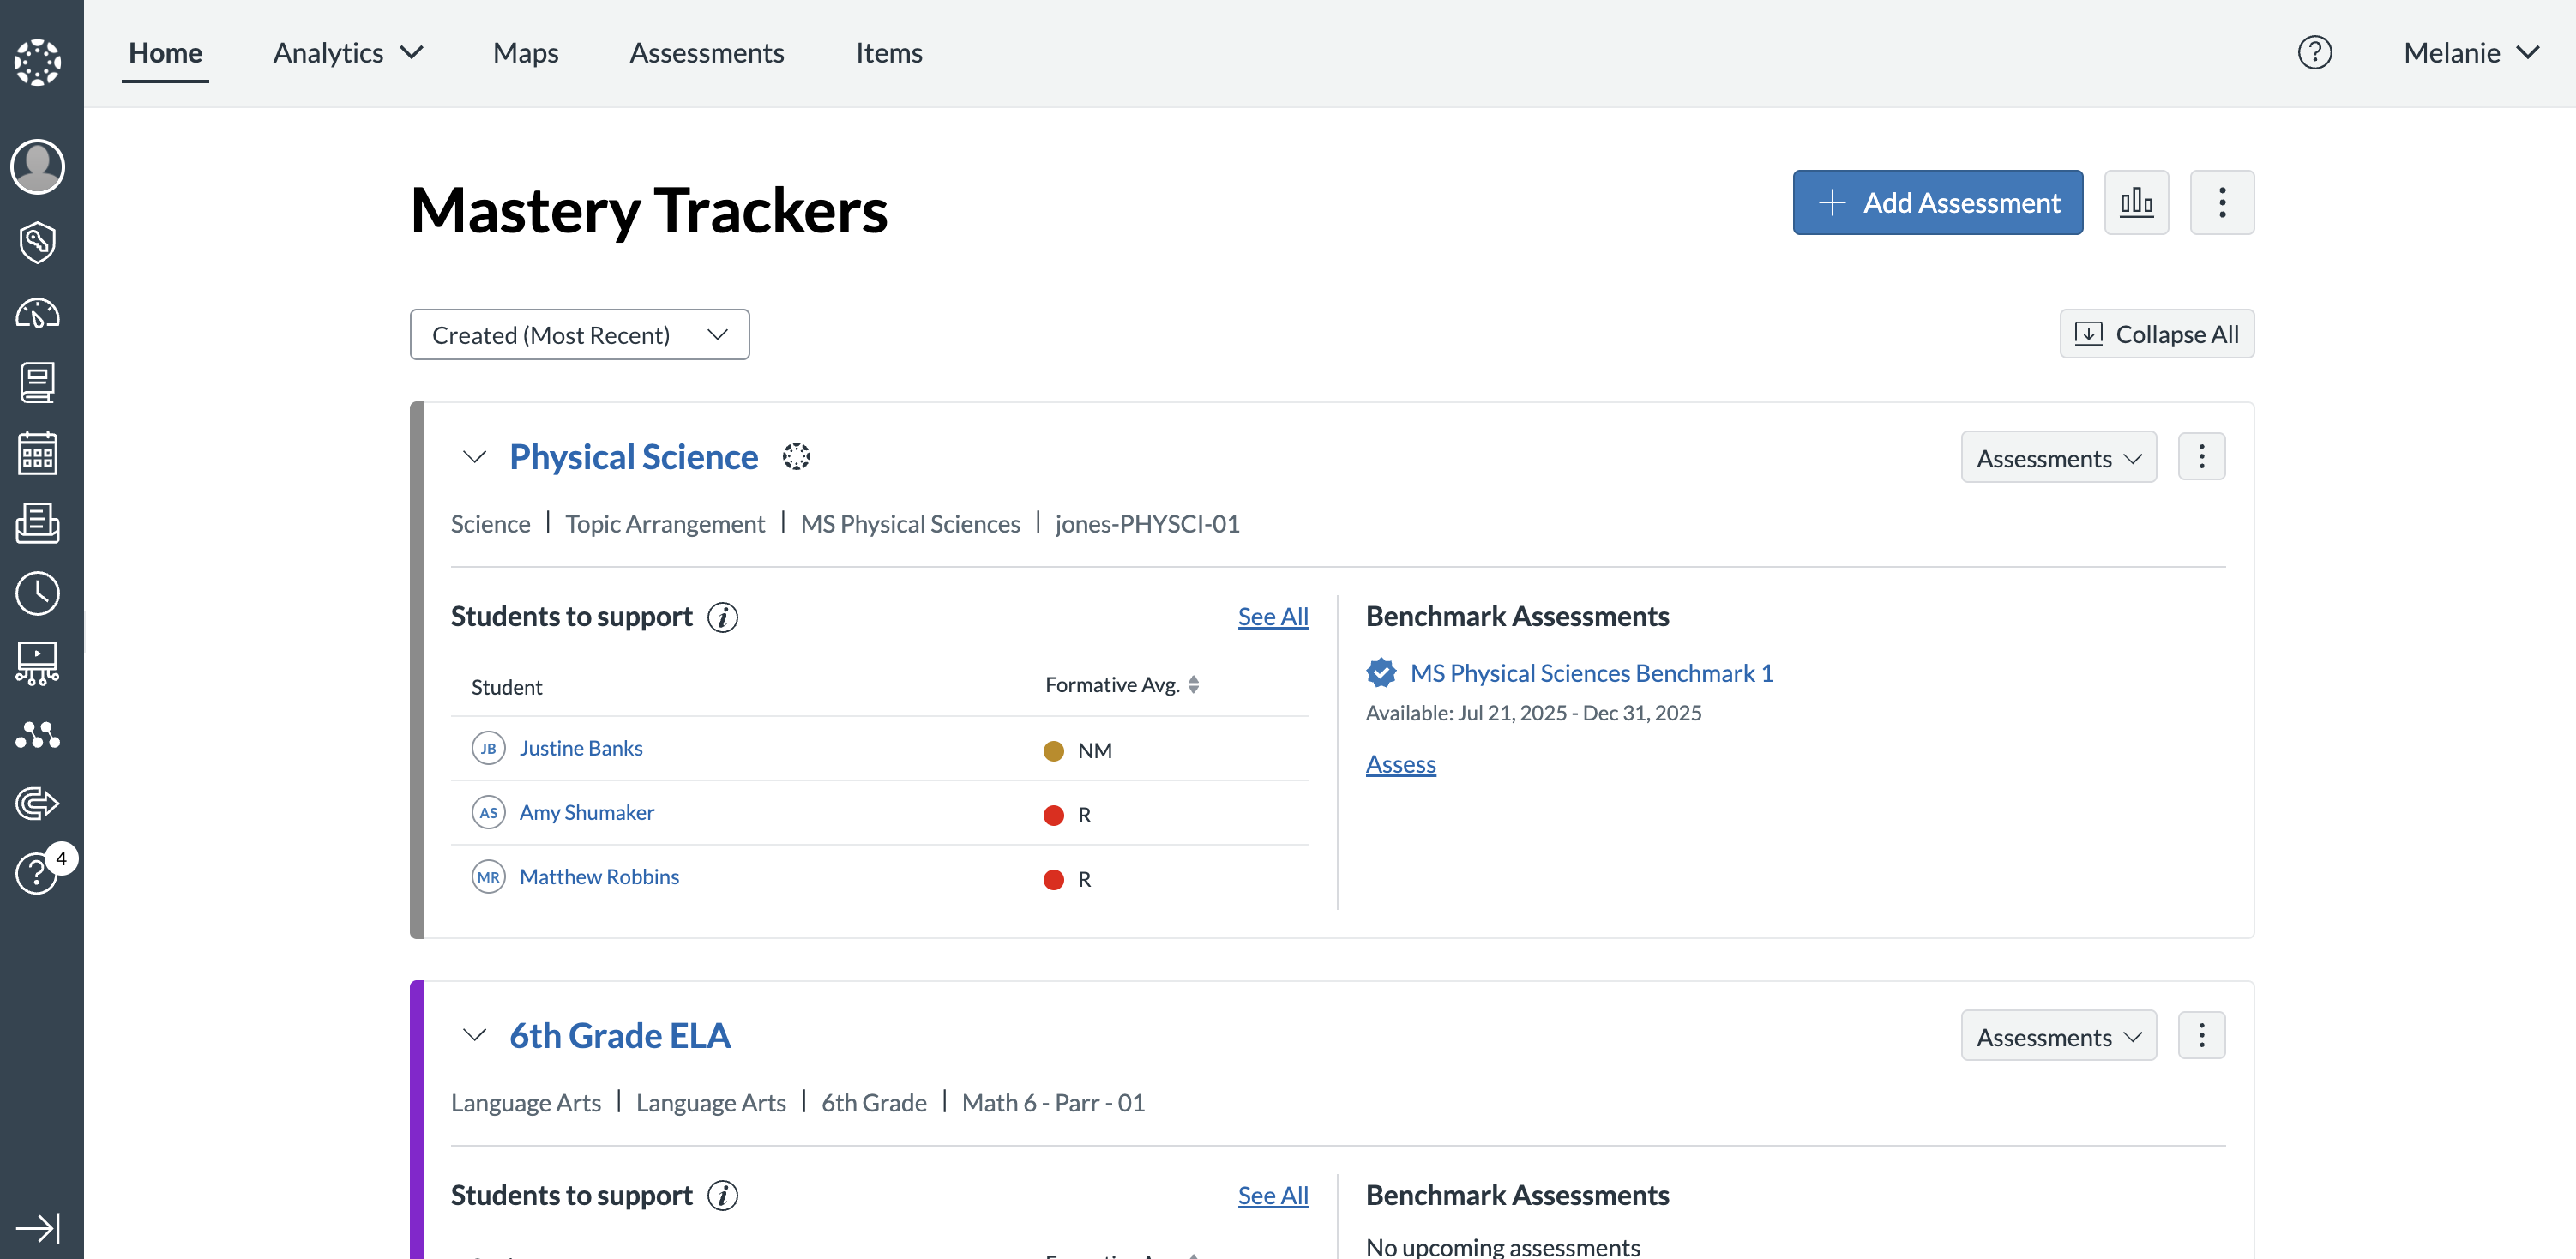Open the Physical Science Assessments dropdown

click(x=2057, y=458)
